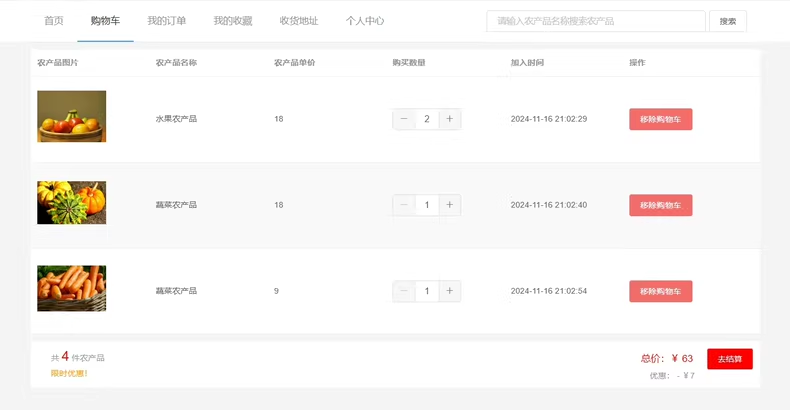Click the 优惠 - ¥7 discount text
This screenshot has height=410, width=790.
tap(672, 376)
